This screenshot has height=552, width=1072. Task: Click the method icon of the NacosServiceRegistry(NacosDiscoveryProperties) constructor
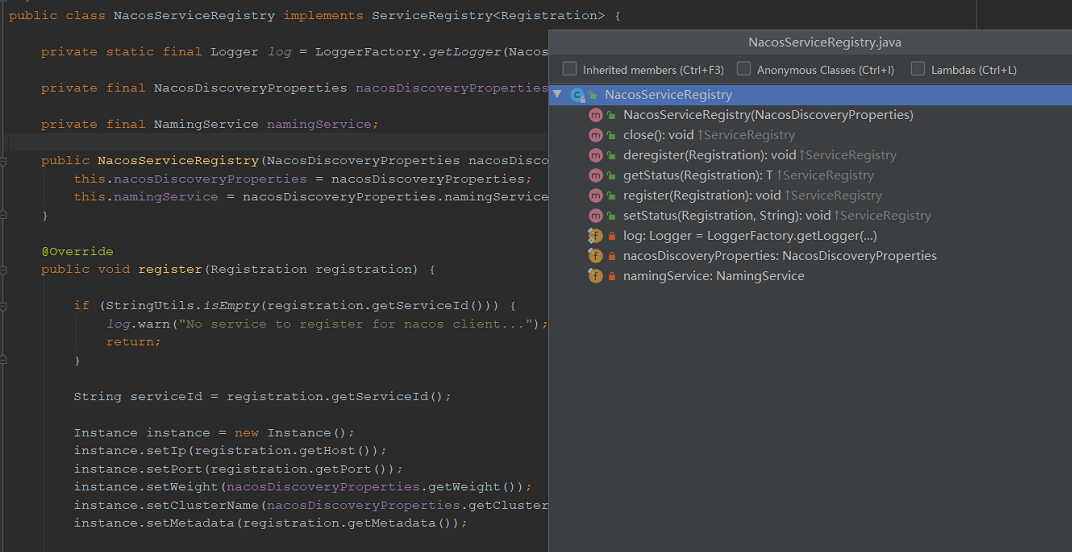tap(595, 115)
